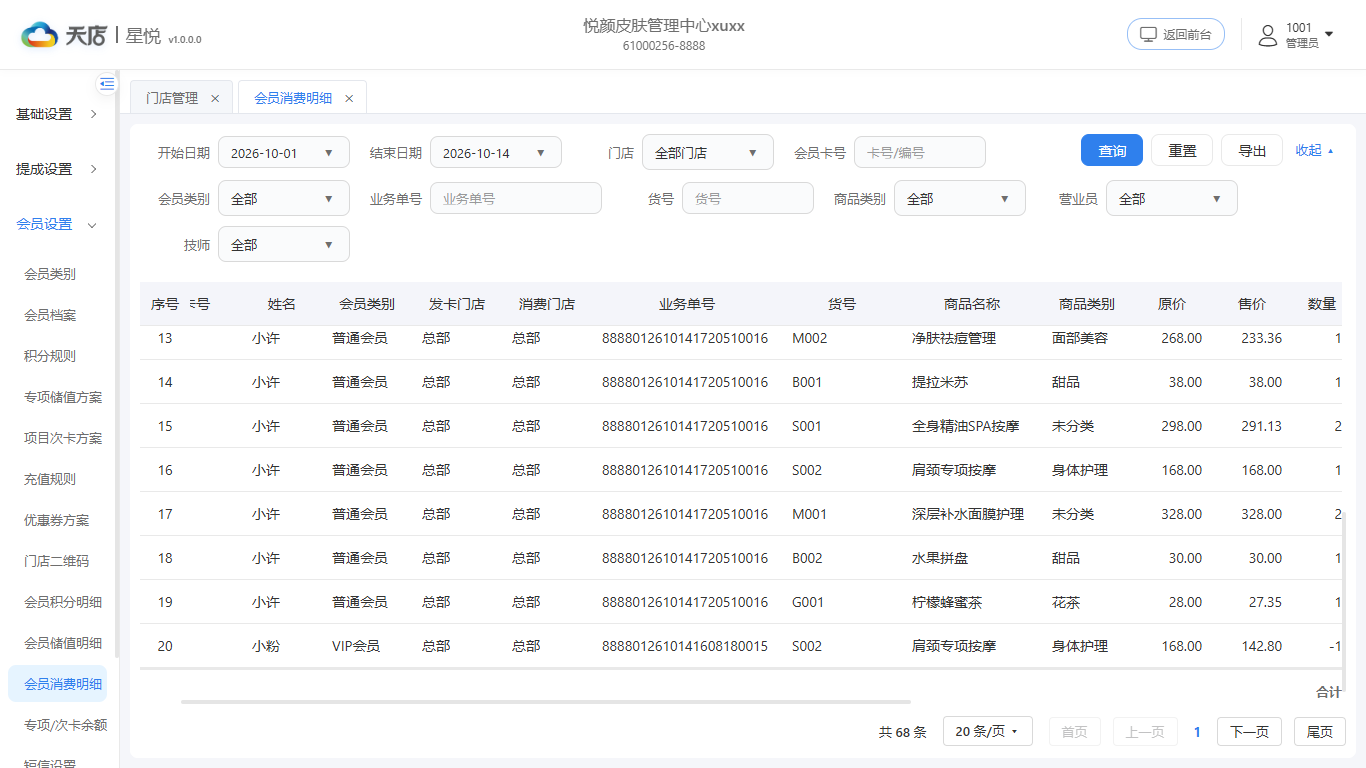Viewport: 1366px width, 768px height.
Task: Collapse the sidebar using the menu fold icon
Action: 107,84
